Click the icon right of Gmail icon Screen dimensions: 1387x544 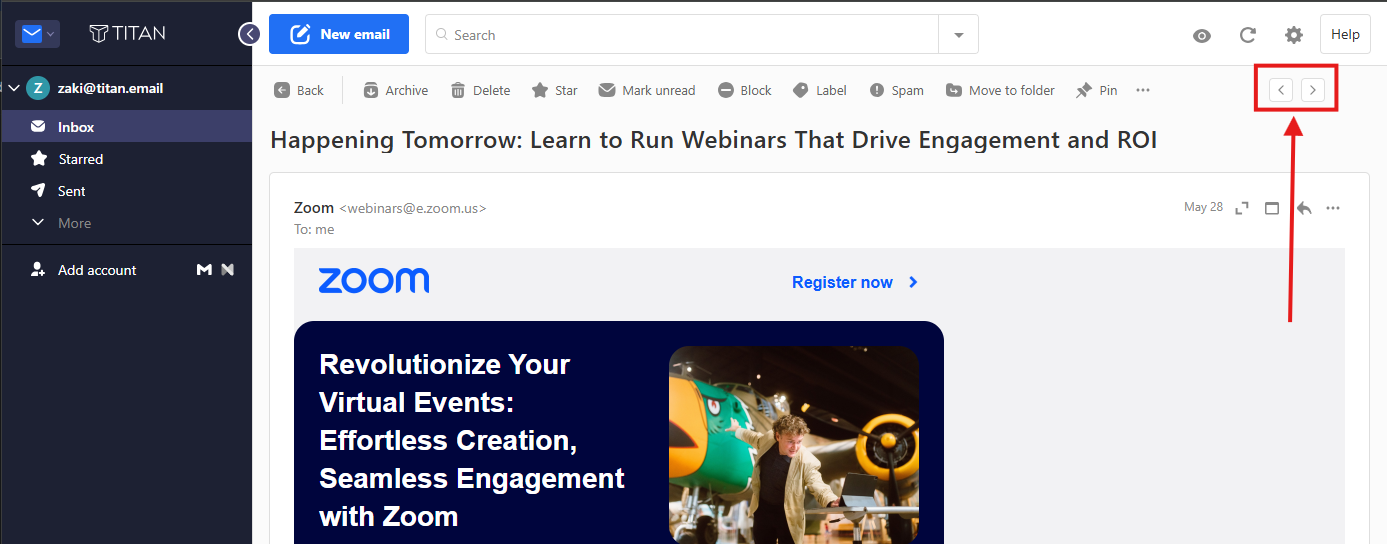pos(227,270)
